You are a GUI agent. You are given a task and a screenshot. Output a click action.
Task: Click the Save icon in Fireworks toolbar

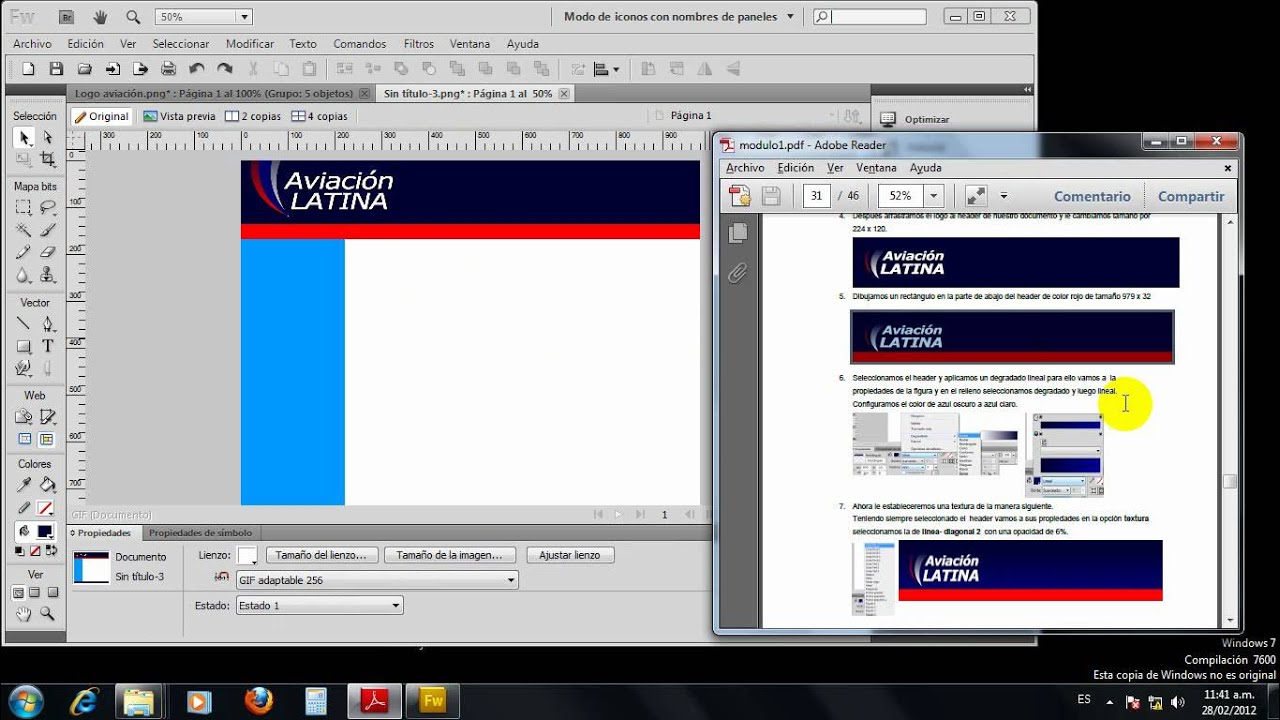[56, 69]
